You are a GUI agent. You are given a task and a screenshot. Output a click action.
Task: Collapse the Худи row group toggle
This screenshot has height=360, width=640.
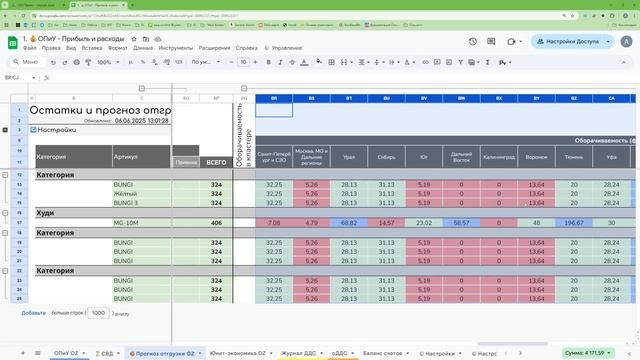click(x=5, y=213)
